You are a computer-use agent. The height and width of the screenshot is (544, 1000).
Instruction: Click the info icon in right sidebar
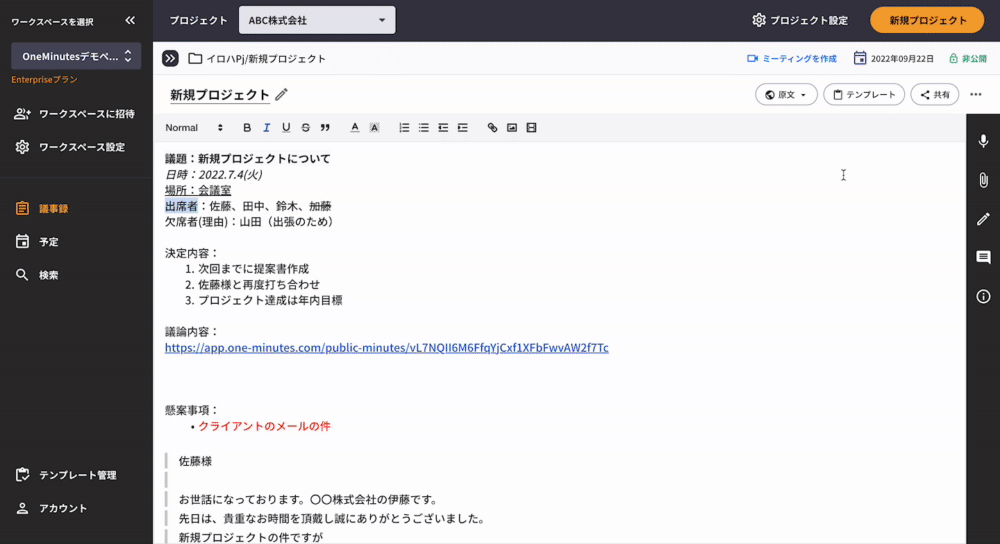point(983,296)
